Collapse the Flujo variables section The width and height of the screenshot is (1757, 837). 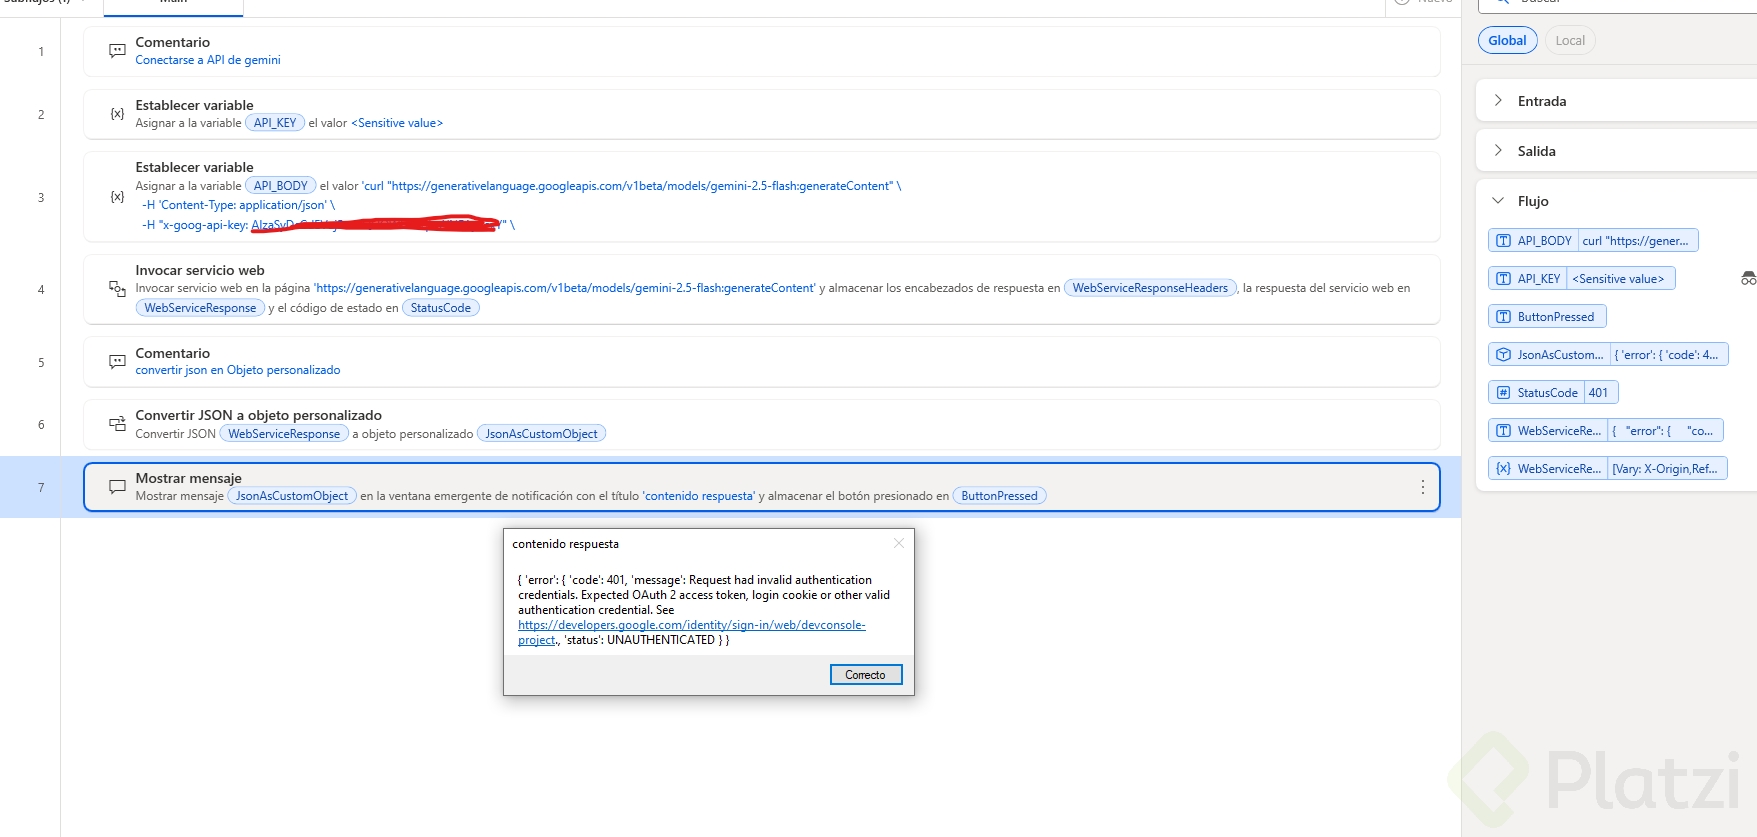click(x=1498, y=201)
